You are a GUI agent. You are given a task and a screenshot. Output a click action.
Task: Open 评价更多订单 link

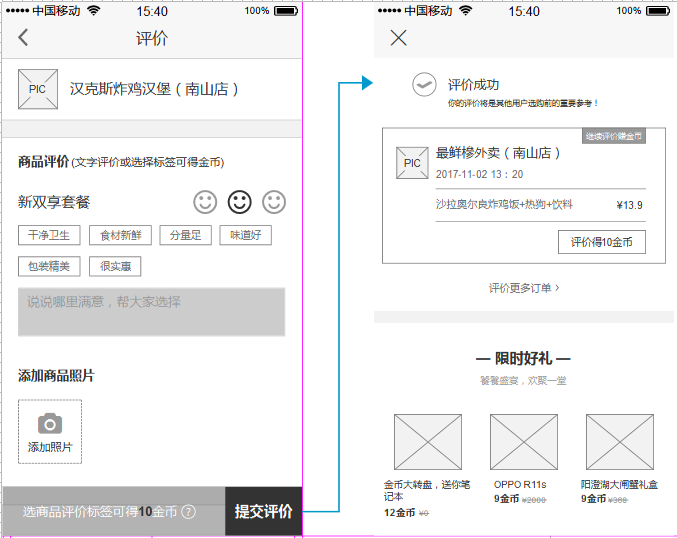524,288
